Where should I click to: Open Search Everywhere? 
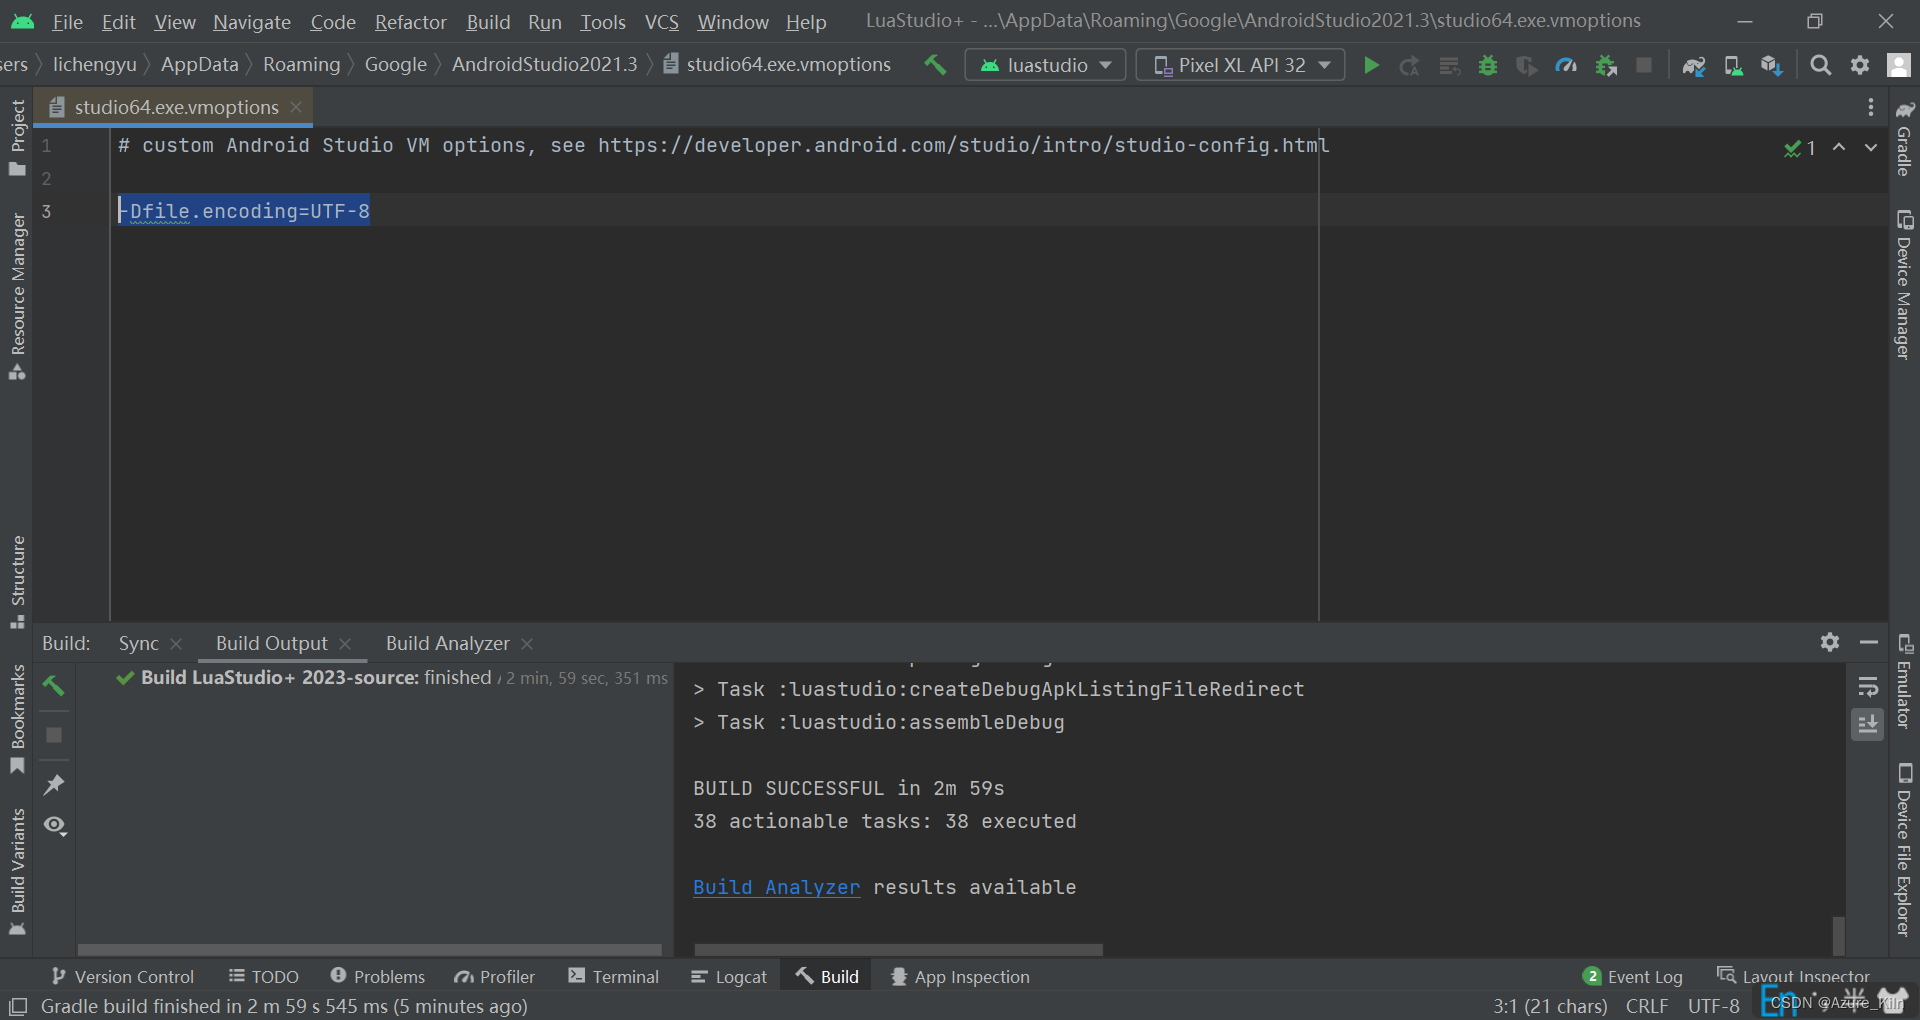[x=1821, y=64]
